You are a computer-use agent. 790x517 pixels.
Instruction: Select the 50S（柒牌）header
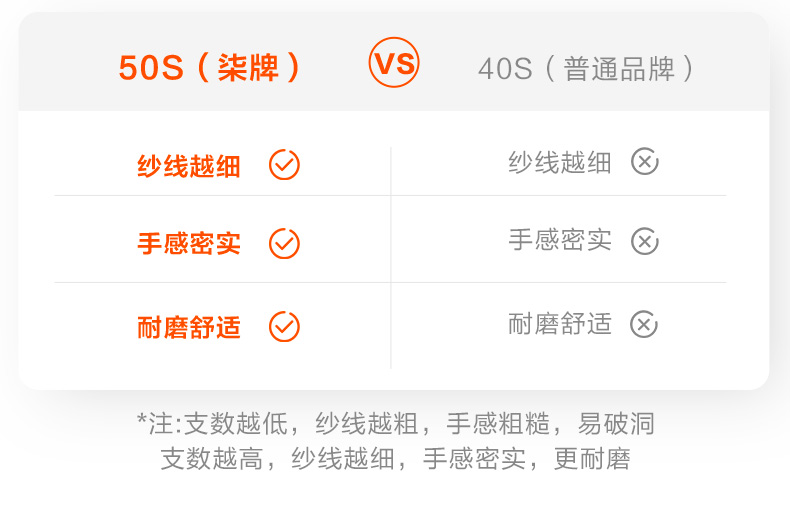pyautogui.click(x=210, y=67)
